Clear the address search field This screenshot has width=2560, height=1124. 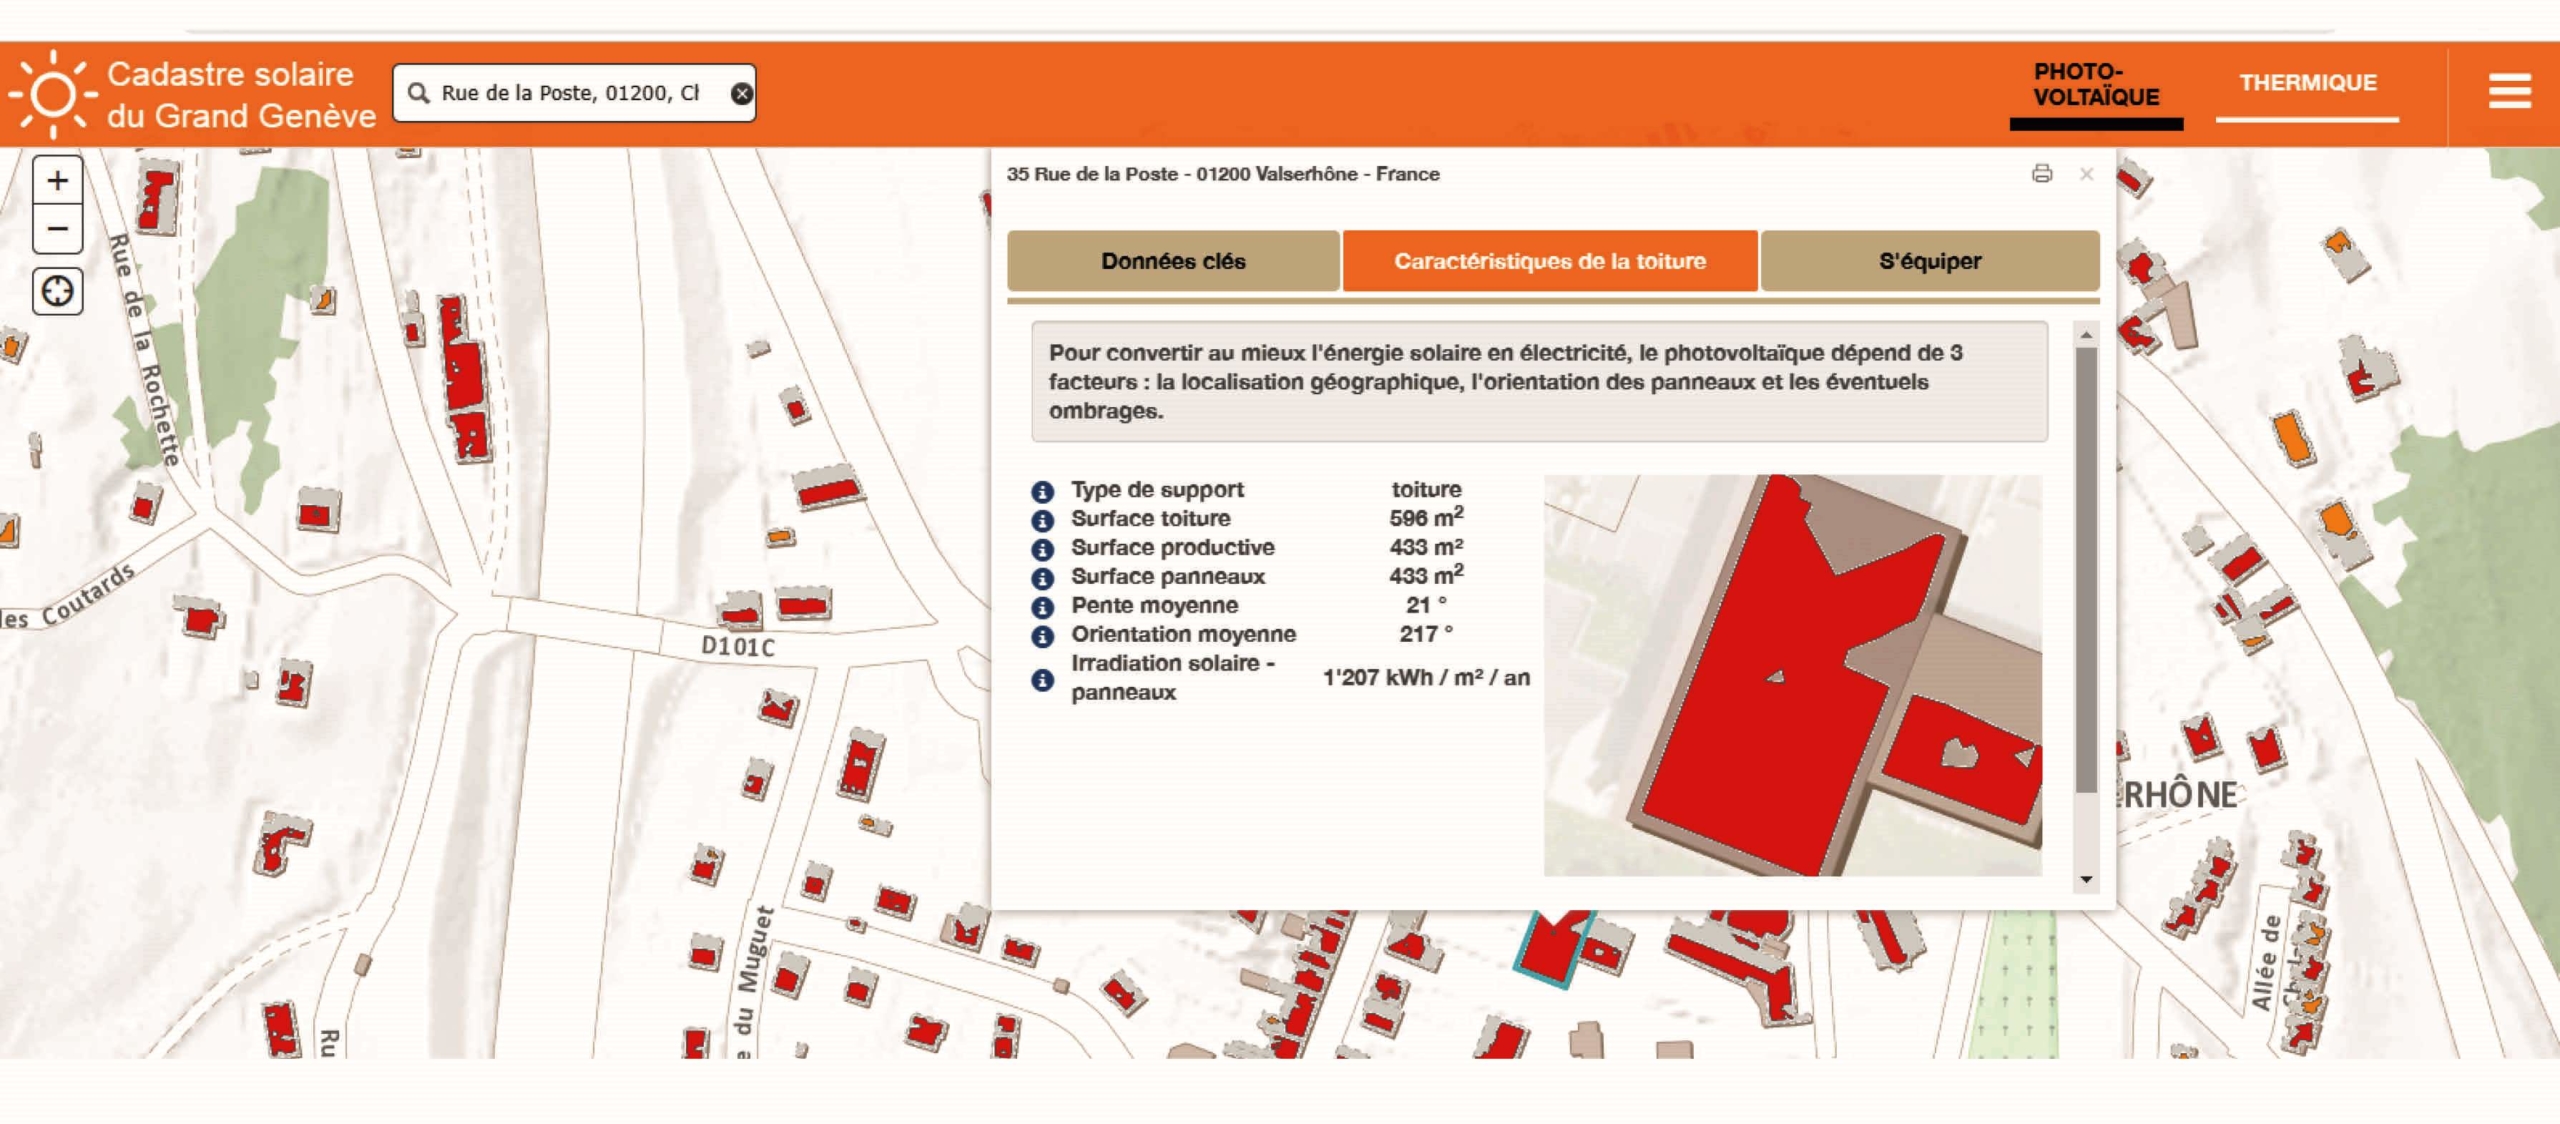741,93
